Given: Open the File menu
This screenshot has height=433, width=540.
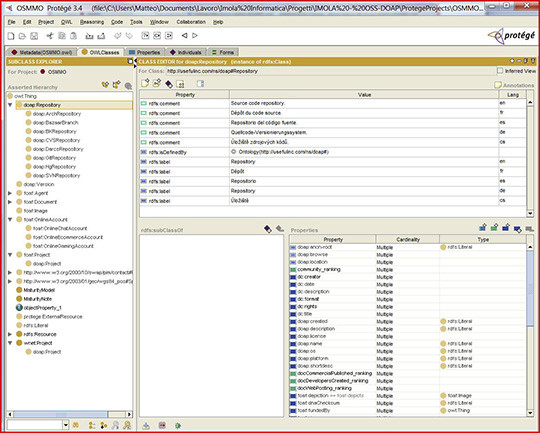Looking at the screenshot, I should click(12, 22).
